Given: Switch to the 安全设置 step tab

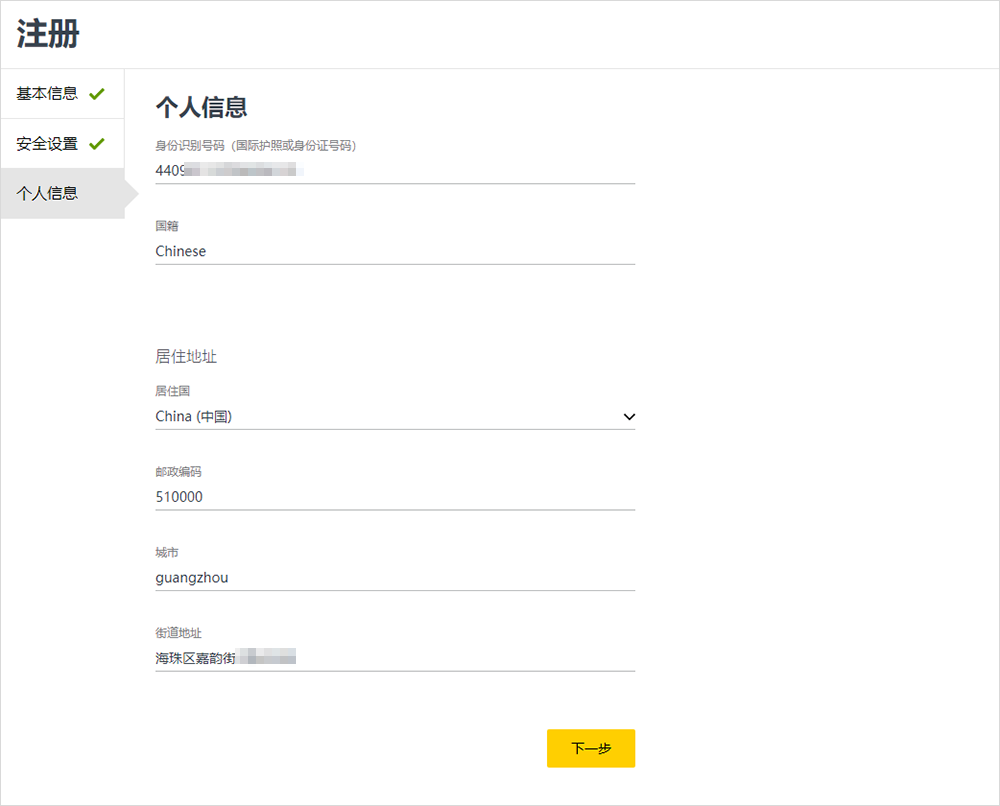Looking at the screenshot, I should pyautogui.click(x=48, y=144).
